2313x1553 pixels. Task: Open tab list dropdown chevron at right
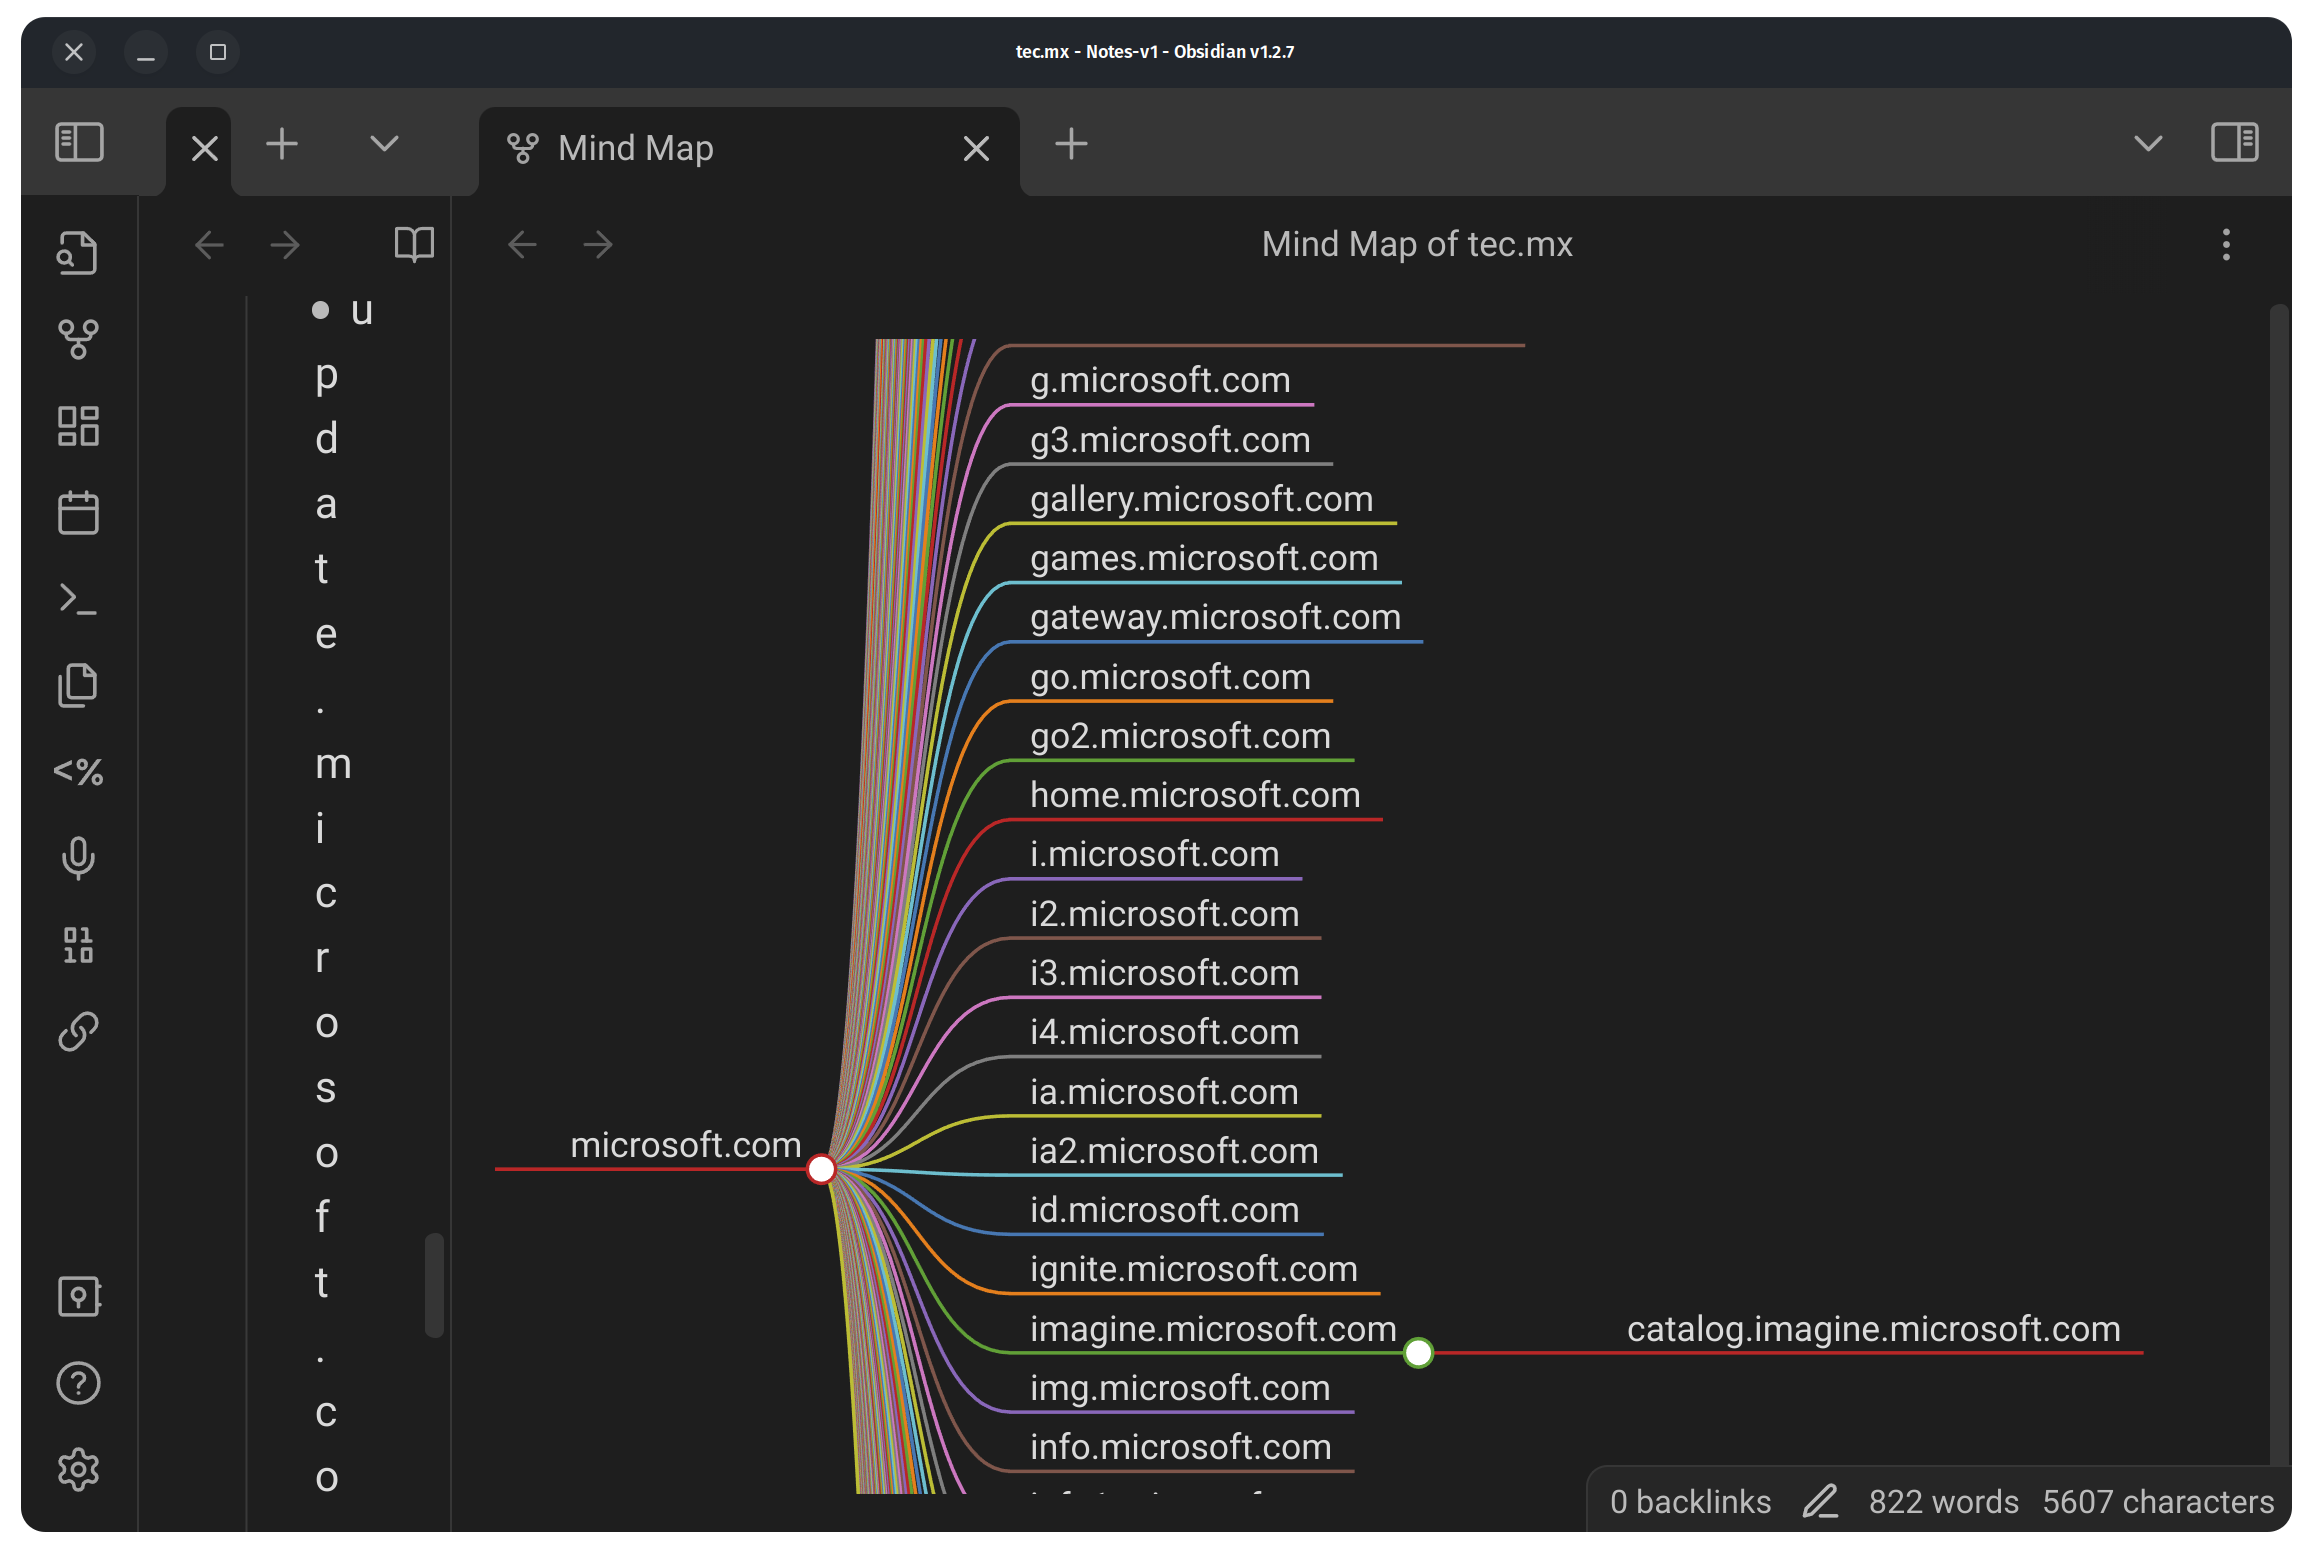pyautogui.click(x=2147, y=144)
